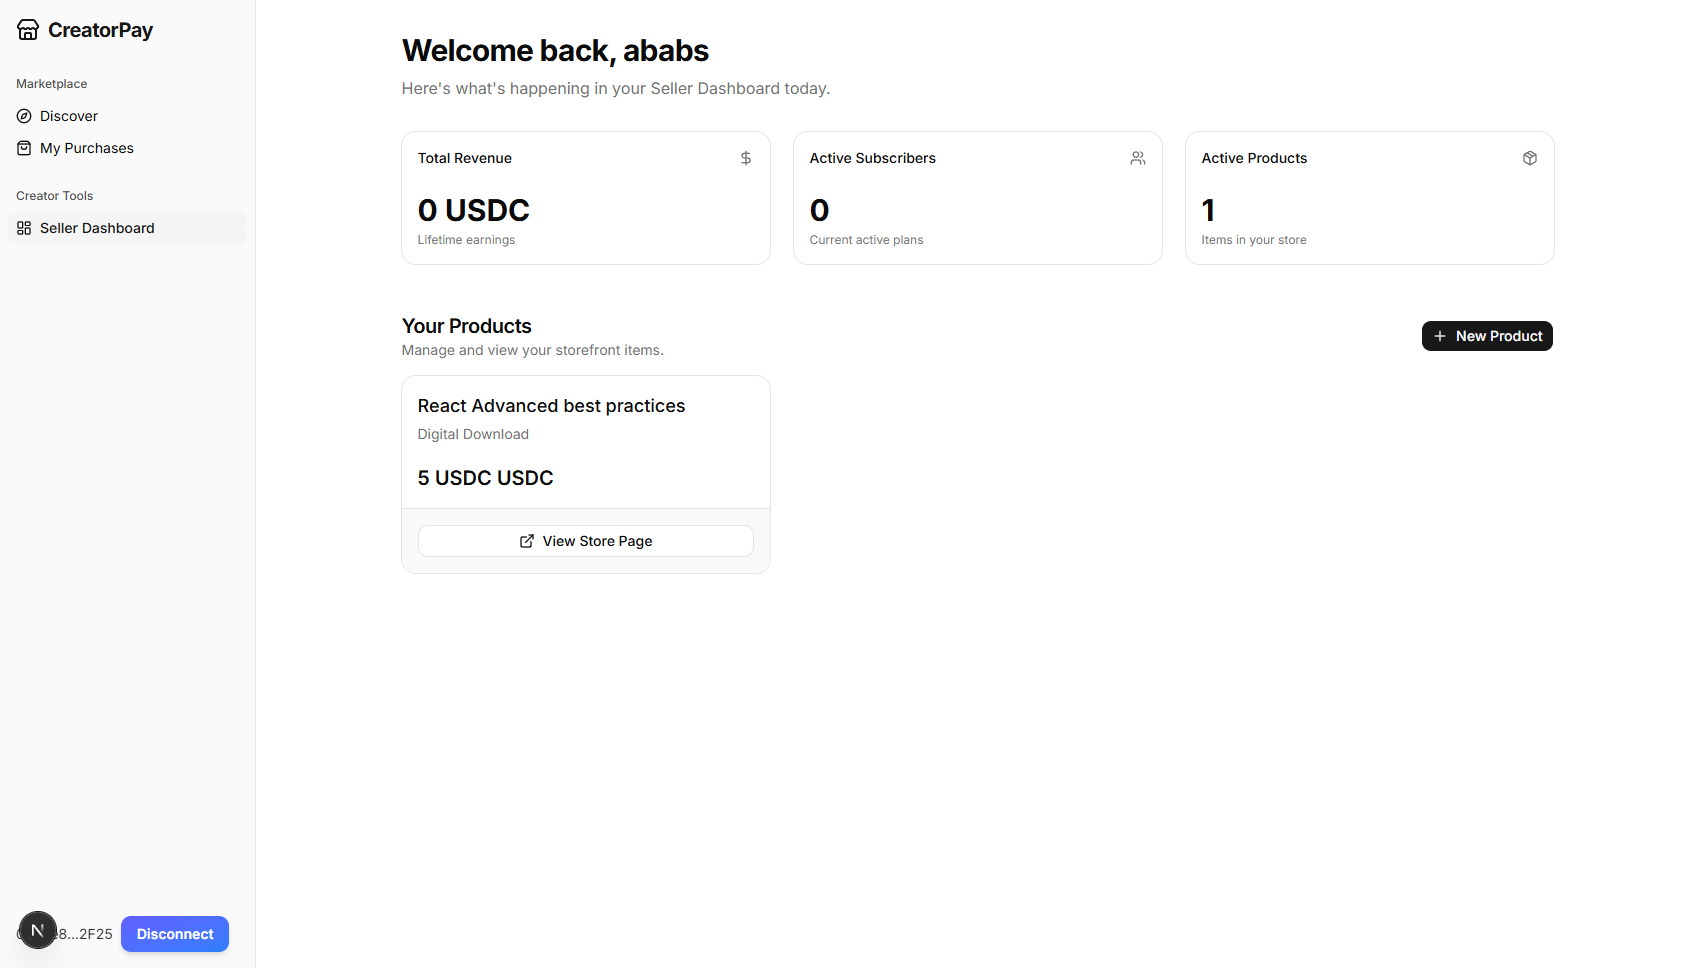This screenshot has width=1699, height=968.
Task: Select the Total Revenue stat card
Action: [586, 198]
